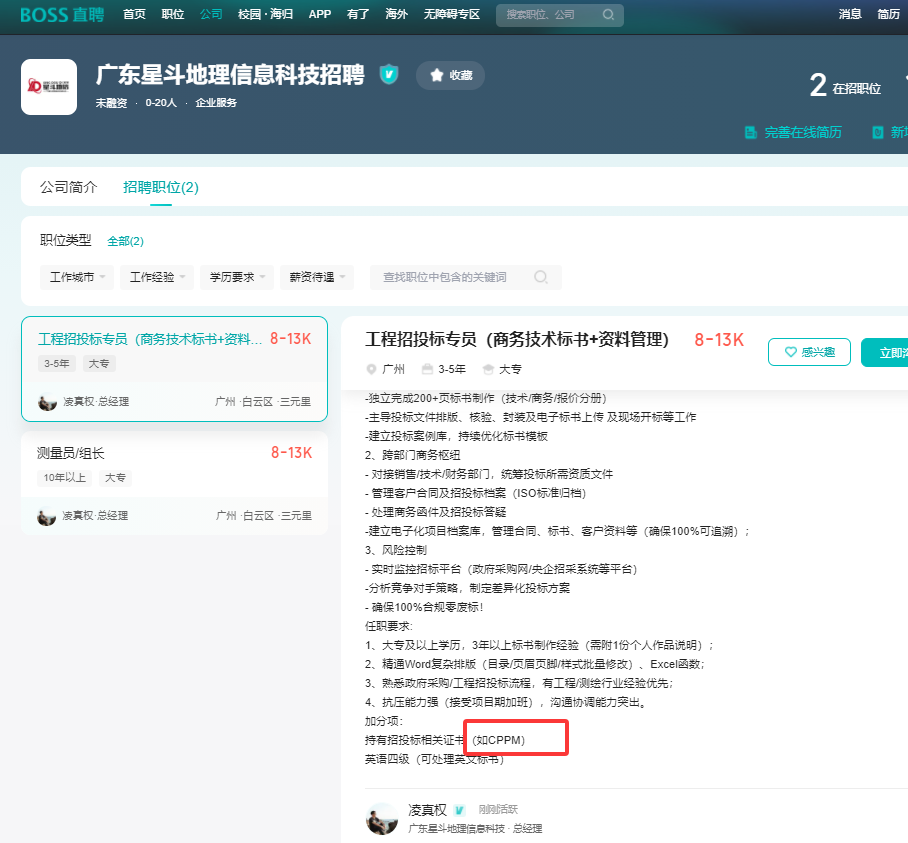Open the 工作城市 filter dropdown
Image resolution: width=908 pixels, height=843 pixels.
(x=76, y=277)
